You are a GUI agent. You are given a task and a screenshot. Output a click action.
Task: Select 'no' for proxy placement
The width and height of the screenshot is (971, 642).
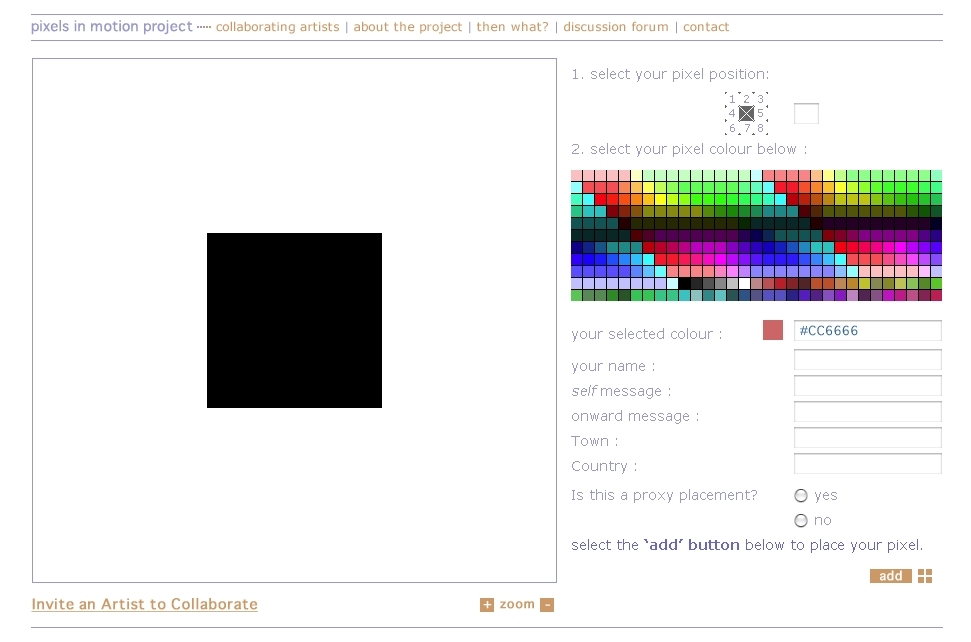tap(801, 521)
